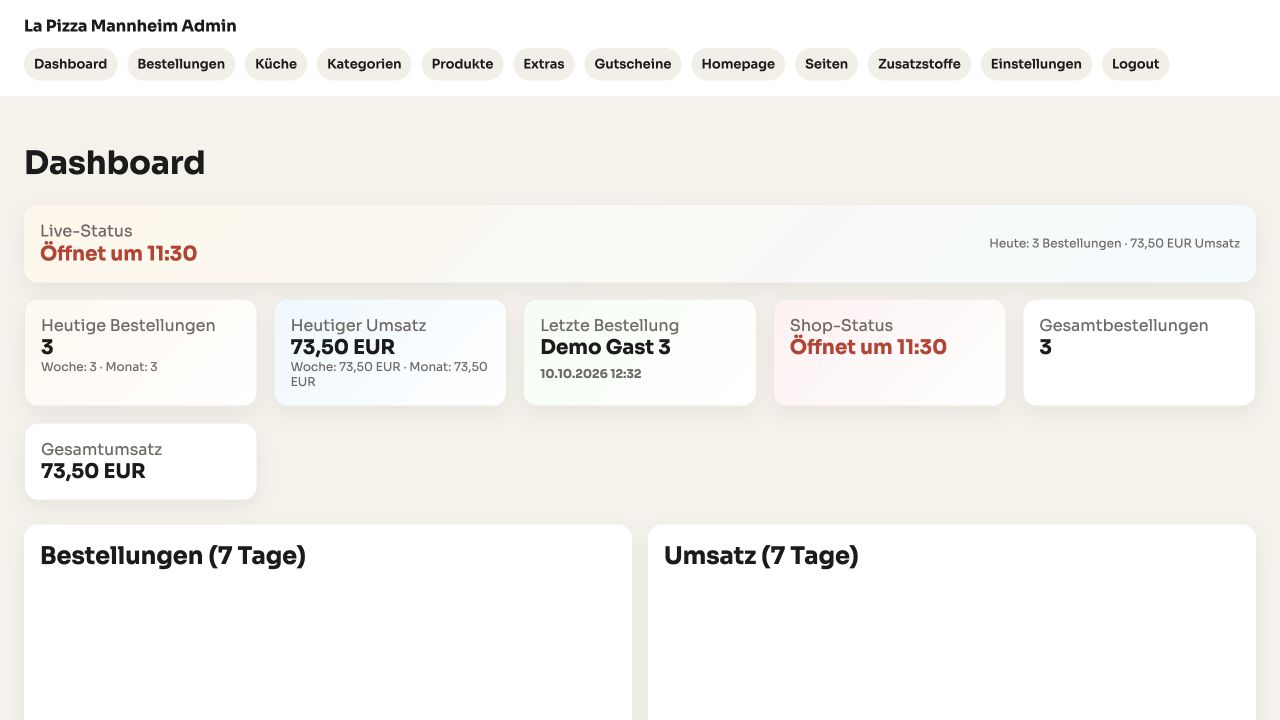Open the Küche view
Viewport: 1280px width, 720px height.
[x=276, y=64]
